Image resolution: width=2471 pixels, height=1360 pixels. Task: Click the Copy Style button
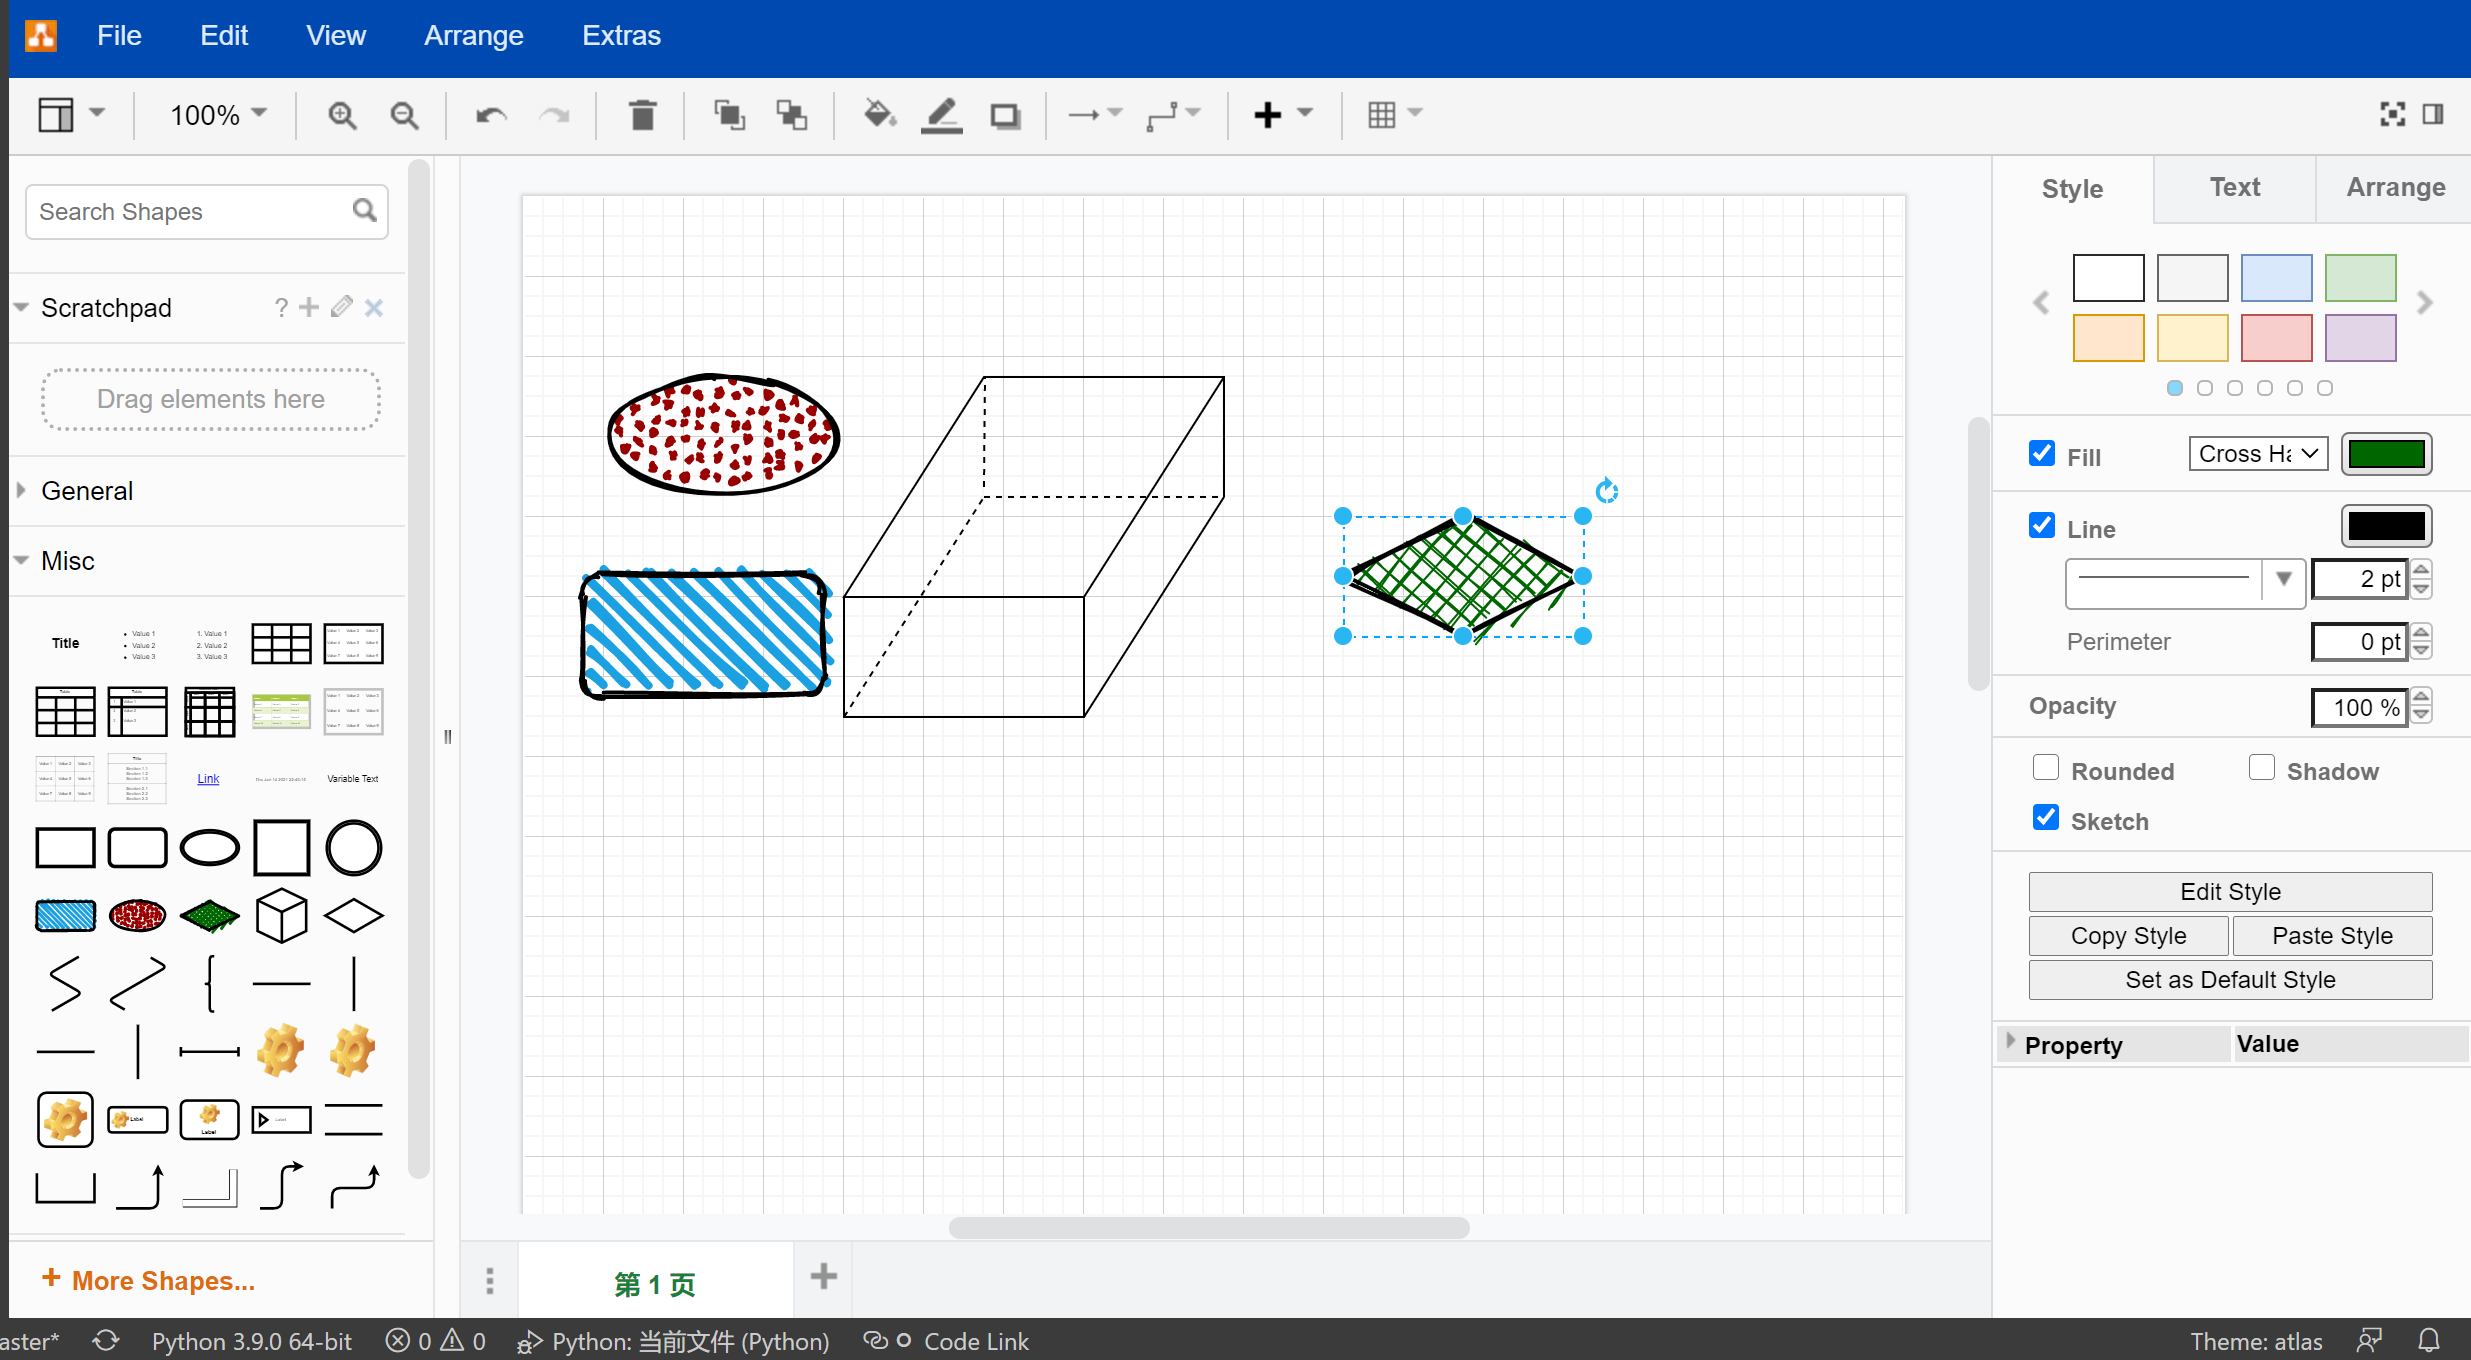(2127, 935)
